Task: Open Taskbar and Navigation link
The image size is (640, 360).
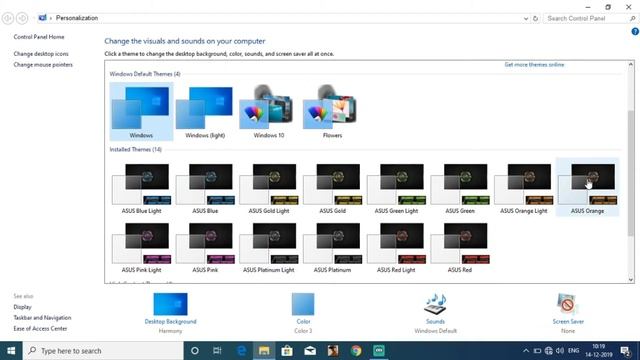Action: pos(42,318)
